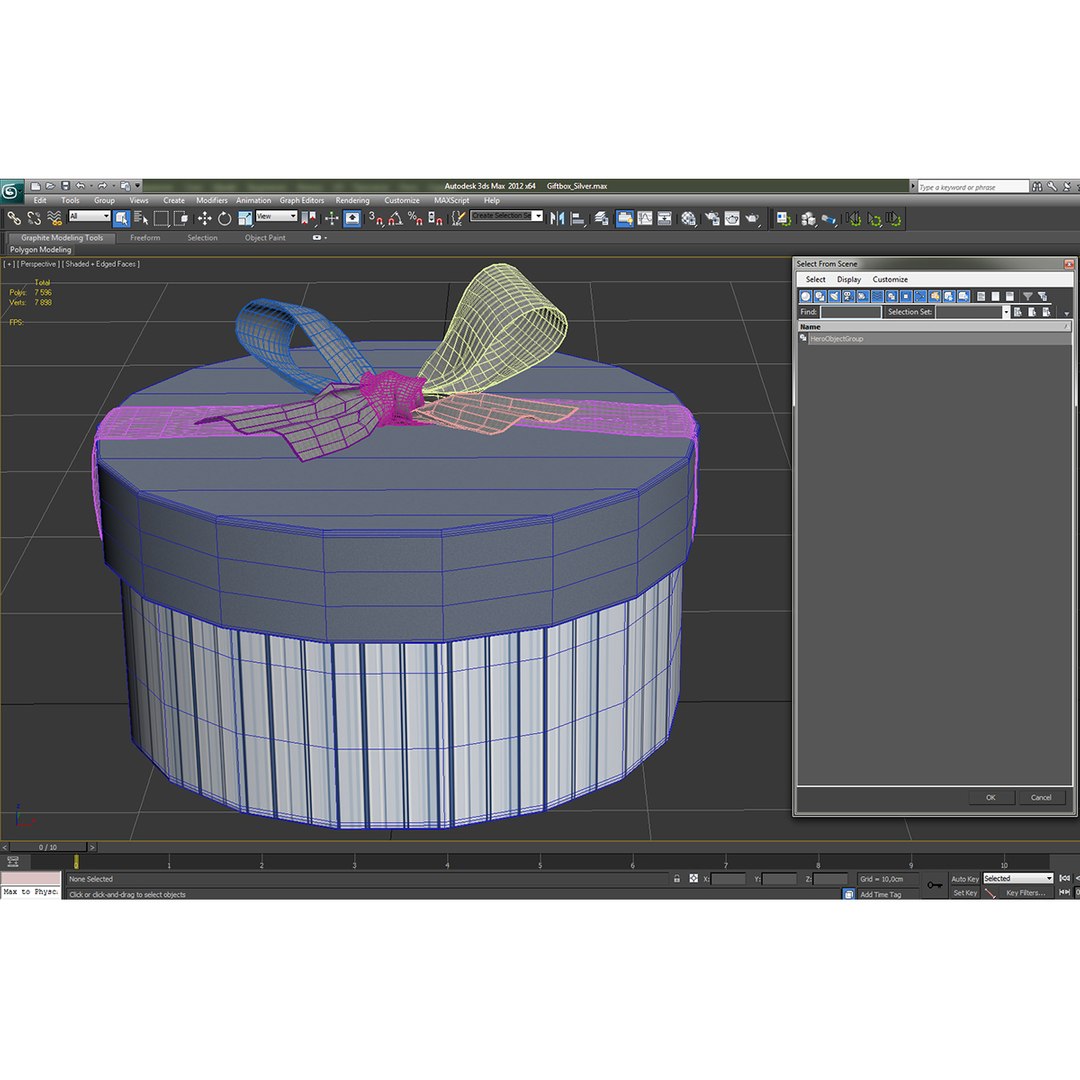Click the Undo arrow icon

(x=81, y=186)
